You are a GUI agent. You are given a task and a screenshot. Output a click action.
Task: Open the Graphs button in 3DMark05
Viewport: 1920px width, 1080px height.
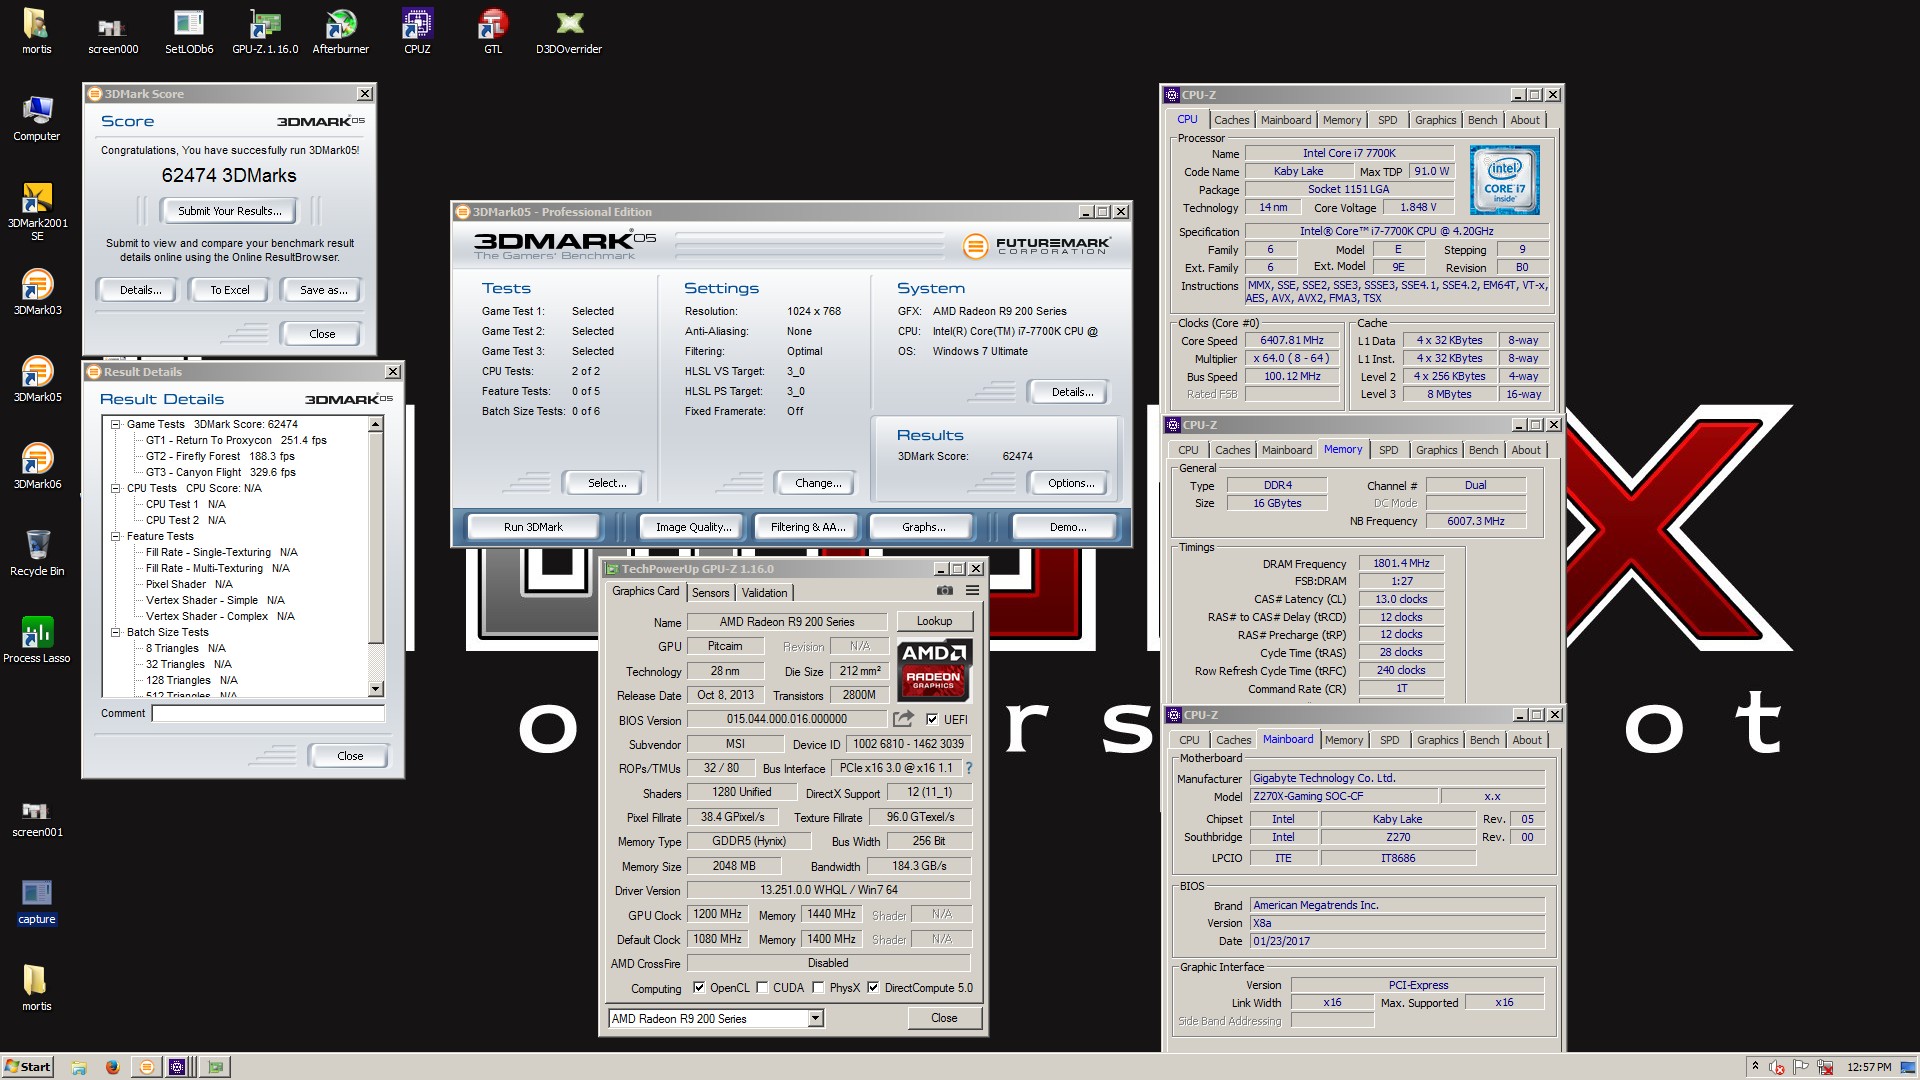(924, 527)
